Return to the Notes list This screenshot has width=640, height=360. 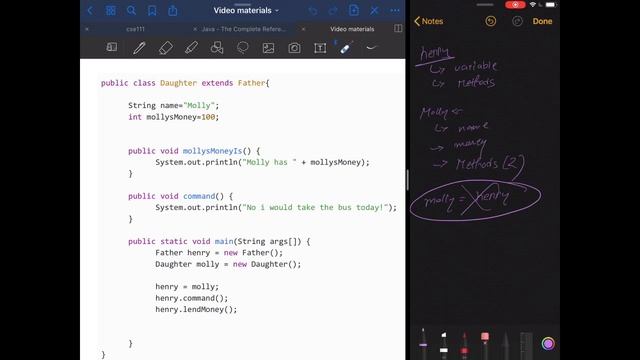pos(429,21)
